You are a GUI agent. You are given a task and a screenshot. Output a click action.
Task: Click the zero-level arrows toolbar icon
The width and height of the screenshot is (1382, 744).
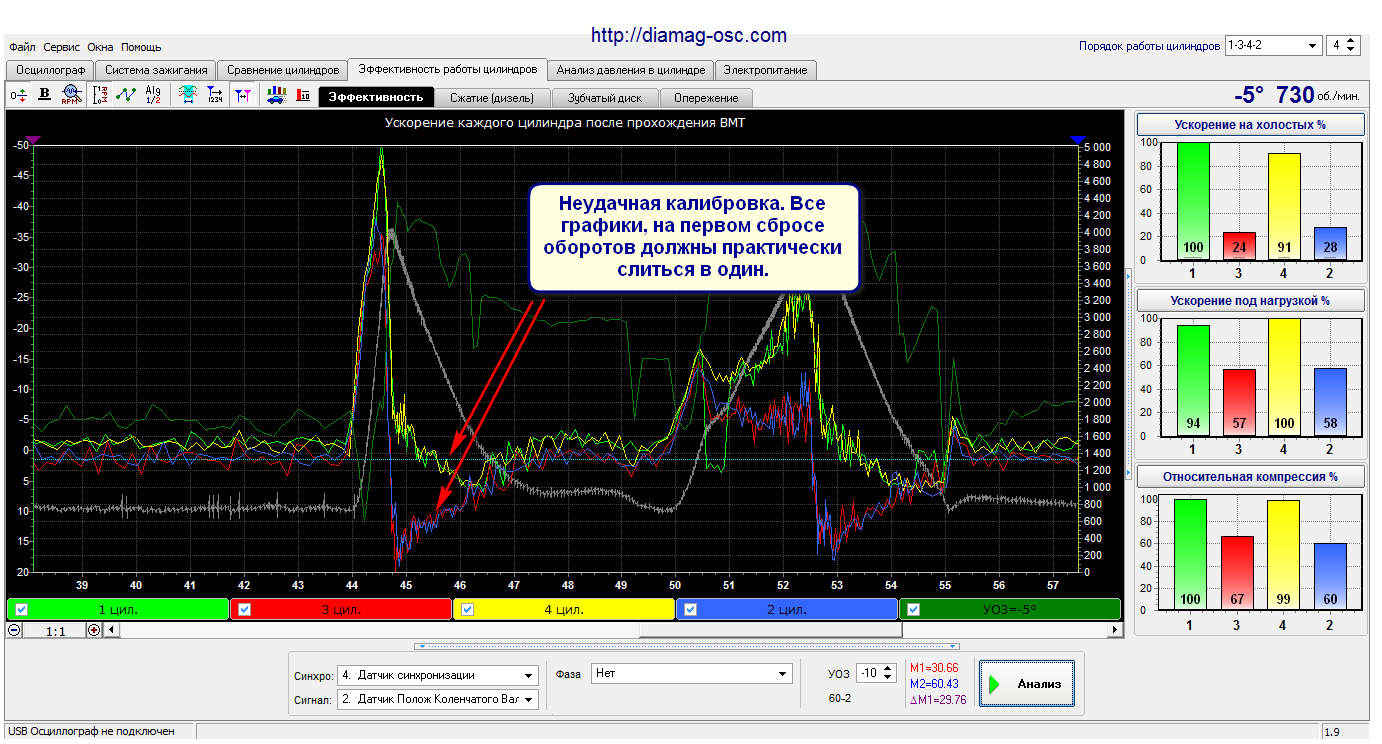click(x=19, y=96)
